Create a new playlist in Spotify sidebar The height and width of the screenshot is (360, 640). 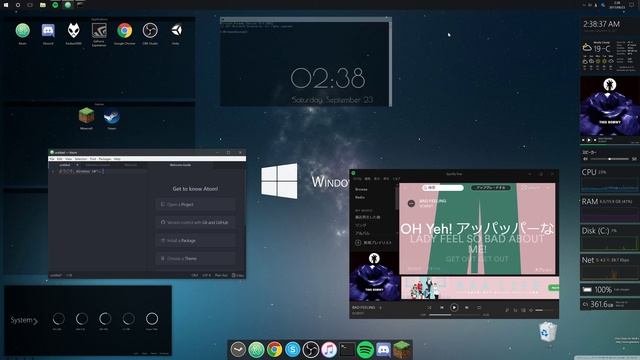pyautogui.click(x=373, y=242)
